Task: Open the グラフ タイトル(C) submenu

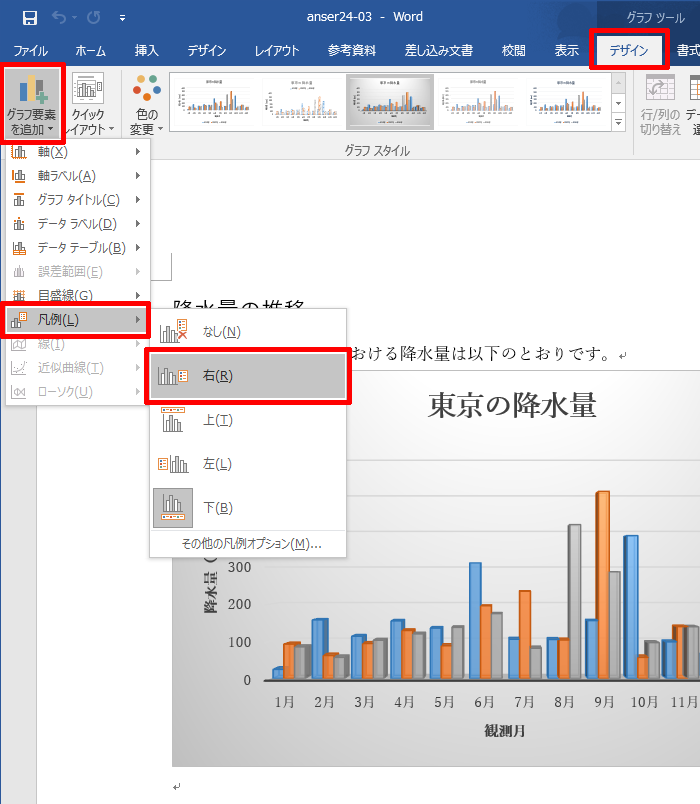Action: [77, 199]
